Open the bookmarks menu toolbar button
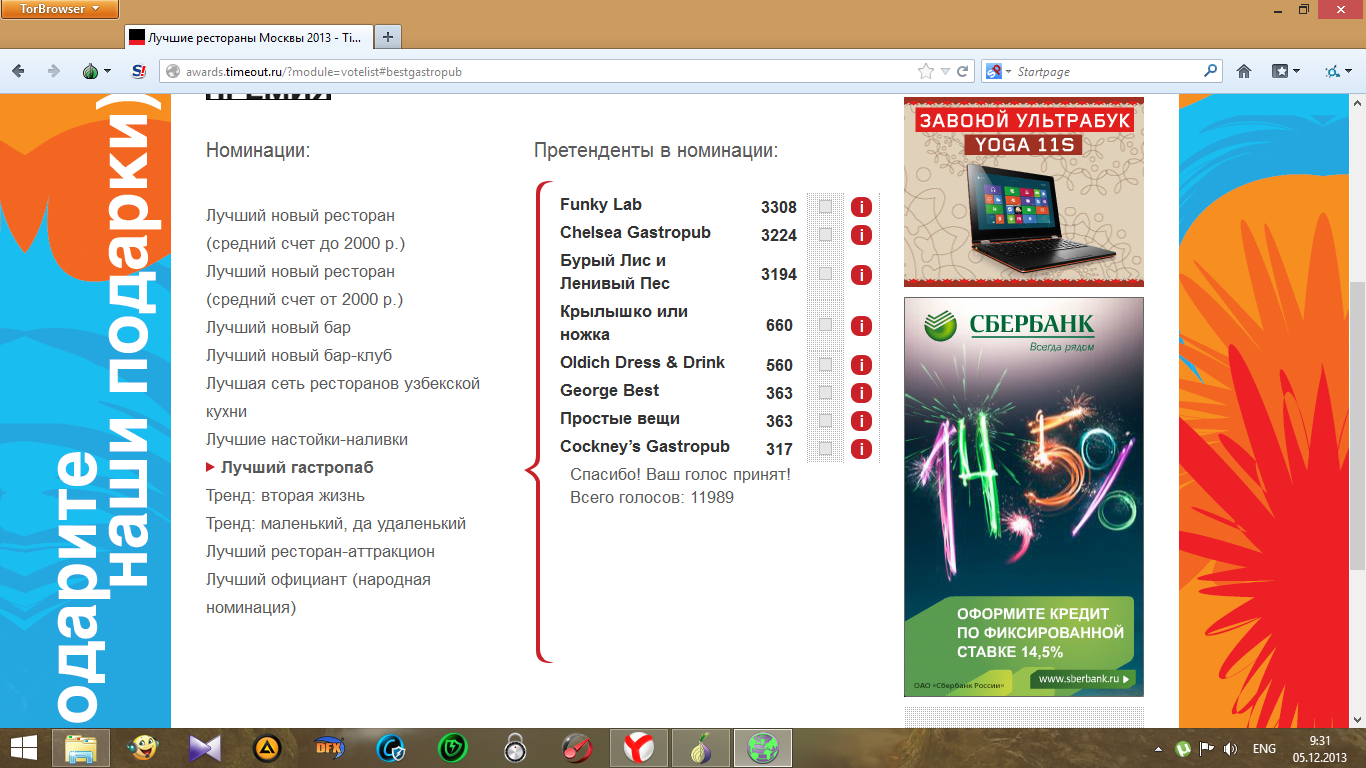Viewport: 1366px width, 768px height. pos(1285,72)
